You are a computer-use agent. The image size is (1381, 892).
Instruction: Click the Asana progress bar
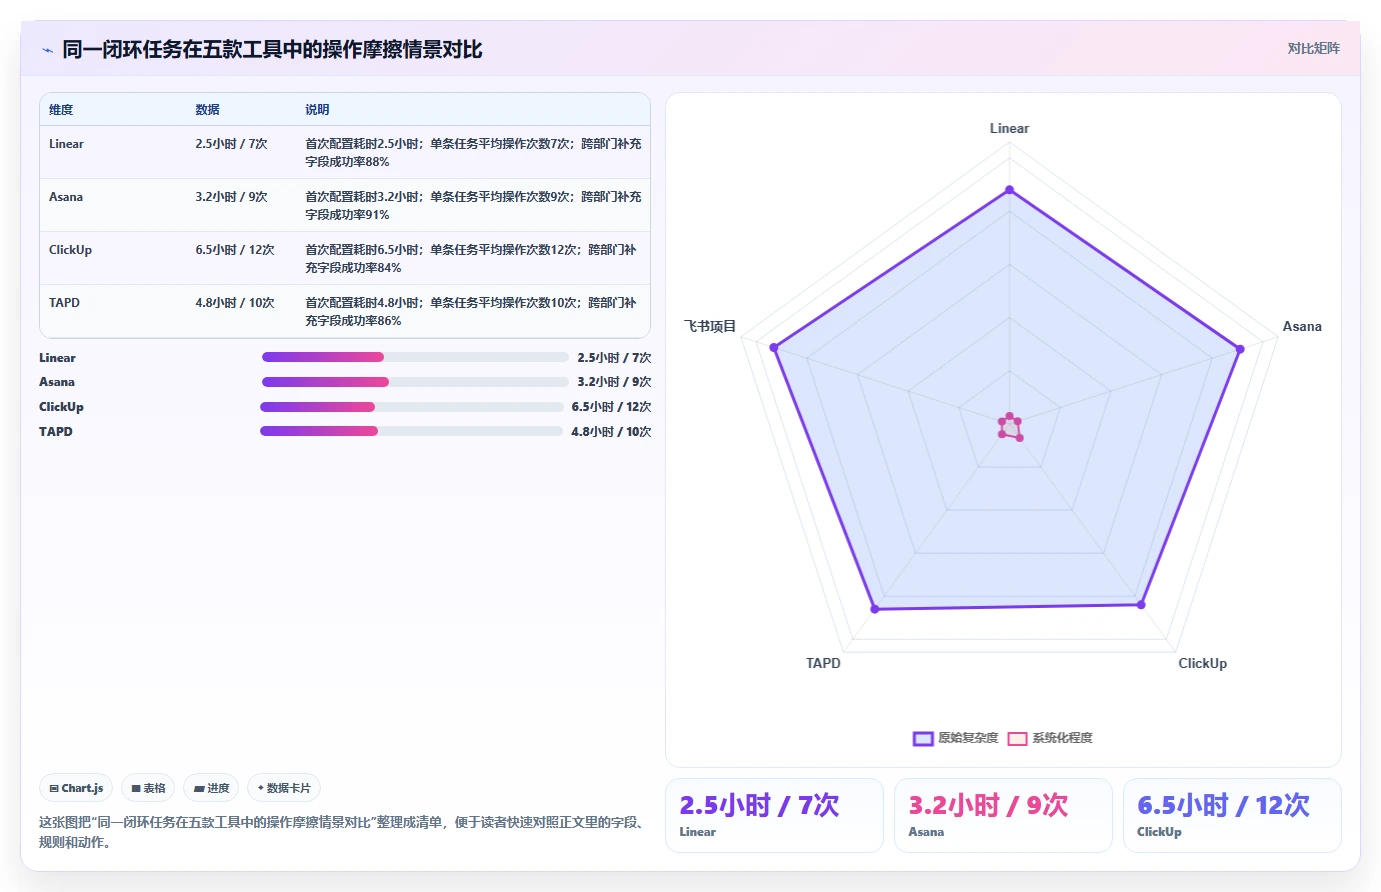click(x=415, y=382)
